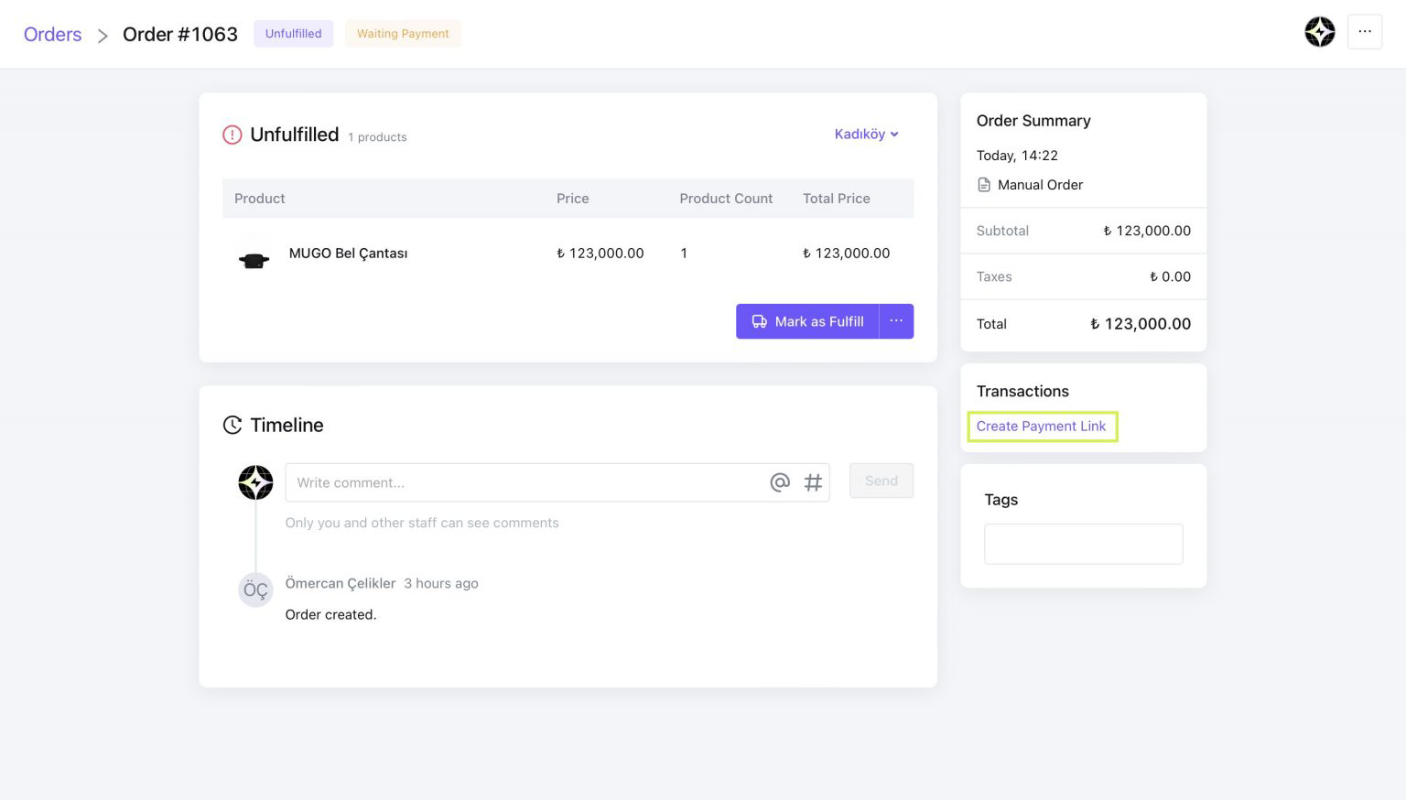Open the Kadıköy location dropdown
Screen dimensions: 1406x800
point(867,134)
